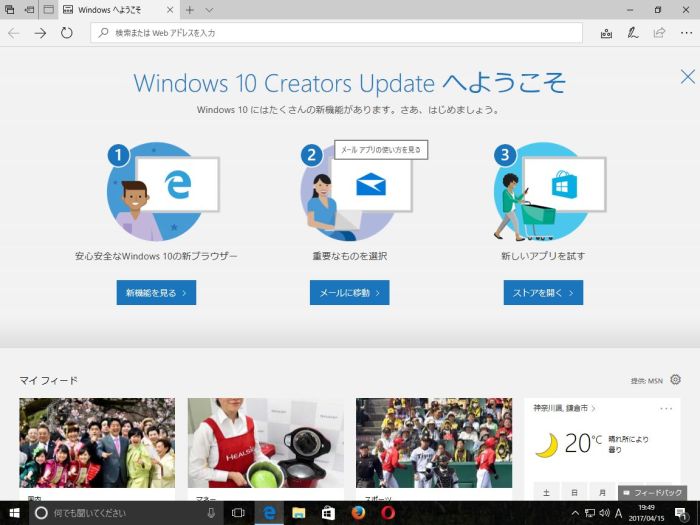Open the Hub favorites icon
Screen dimensions: 700x525
pyautogui.click(x=606, y=33)
